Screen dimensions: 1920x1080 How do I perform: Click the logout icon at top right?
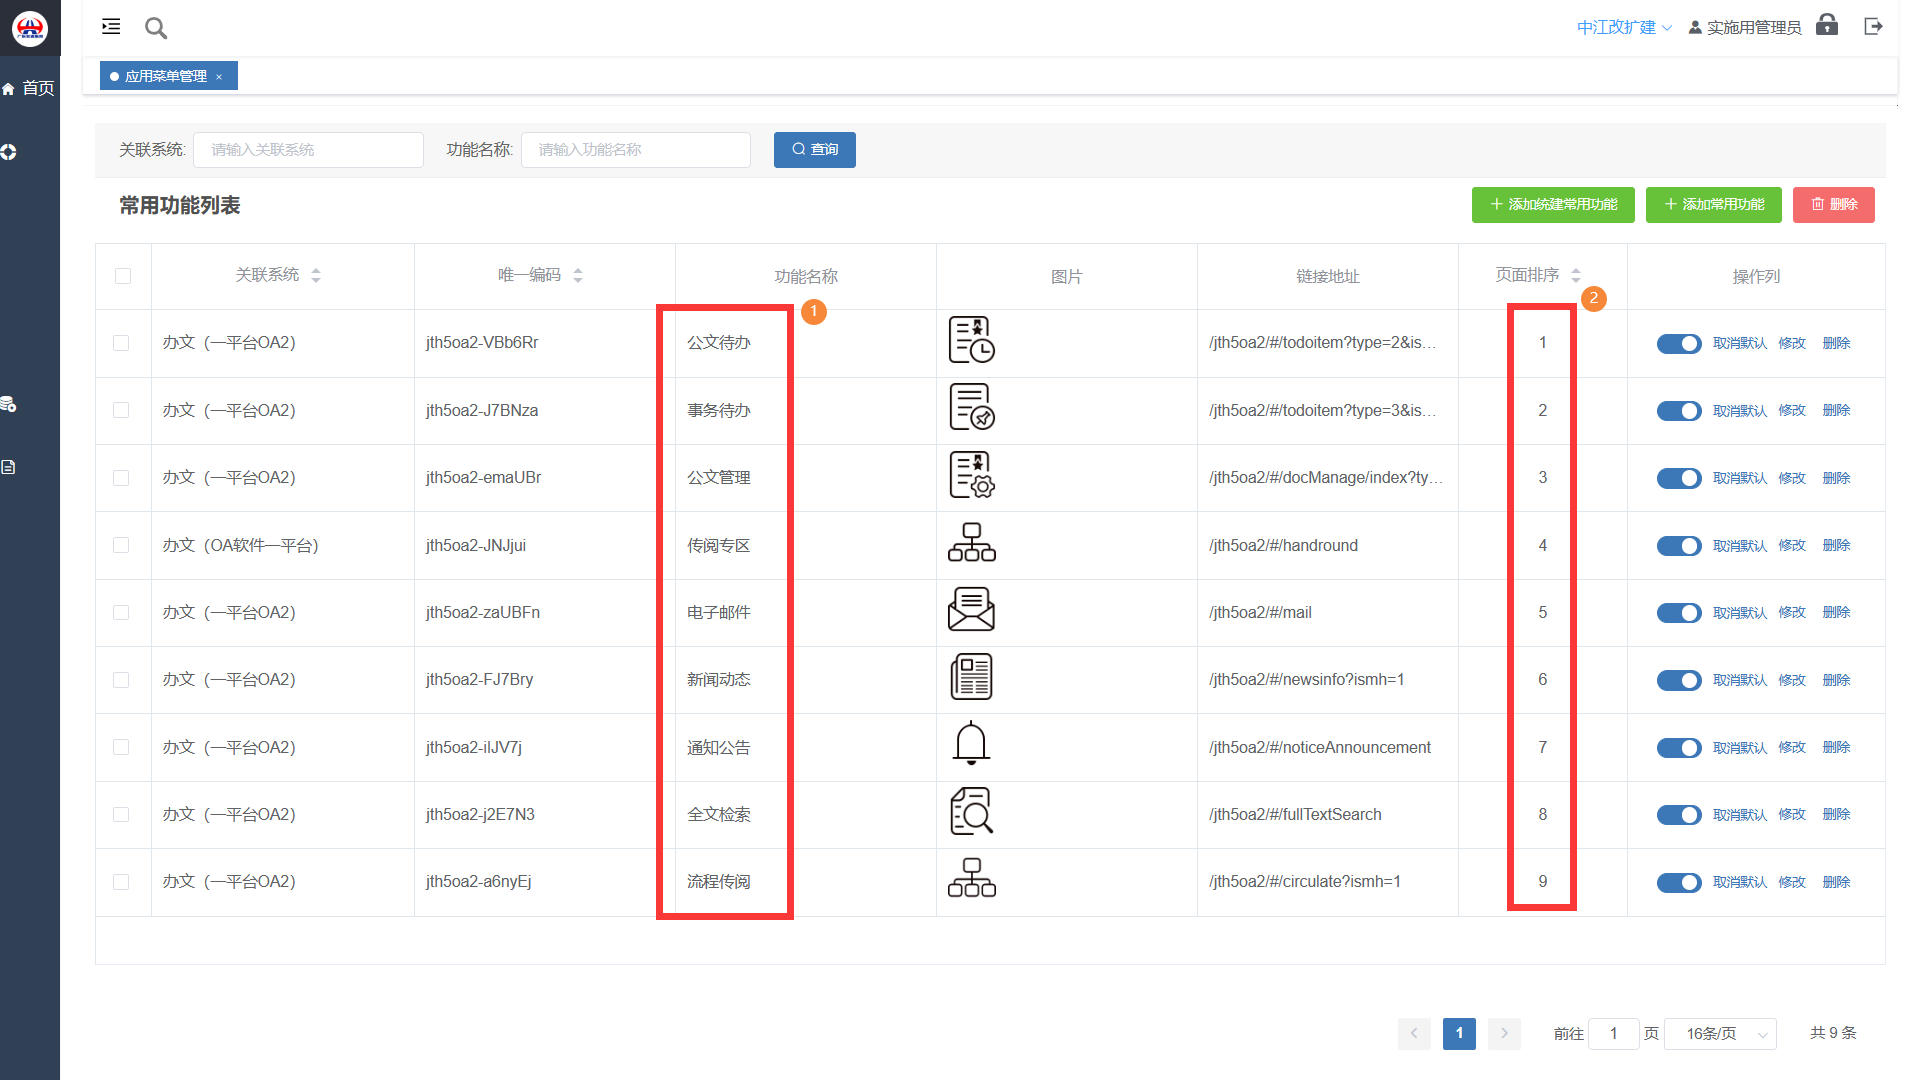1873,27
